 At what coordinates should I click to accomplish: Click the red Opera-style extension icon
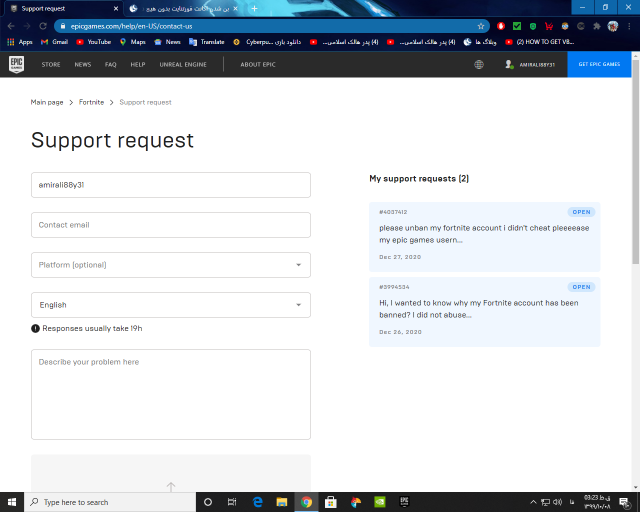coord(501,26)
